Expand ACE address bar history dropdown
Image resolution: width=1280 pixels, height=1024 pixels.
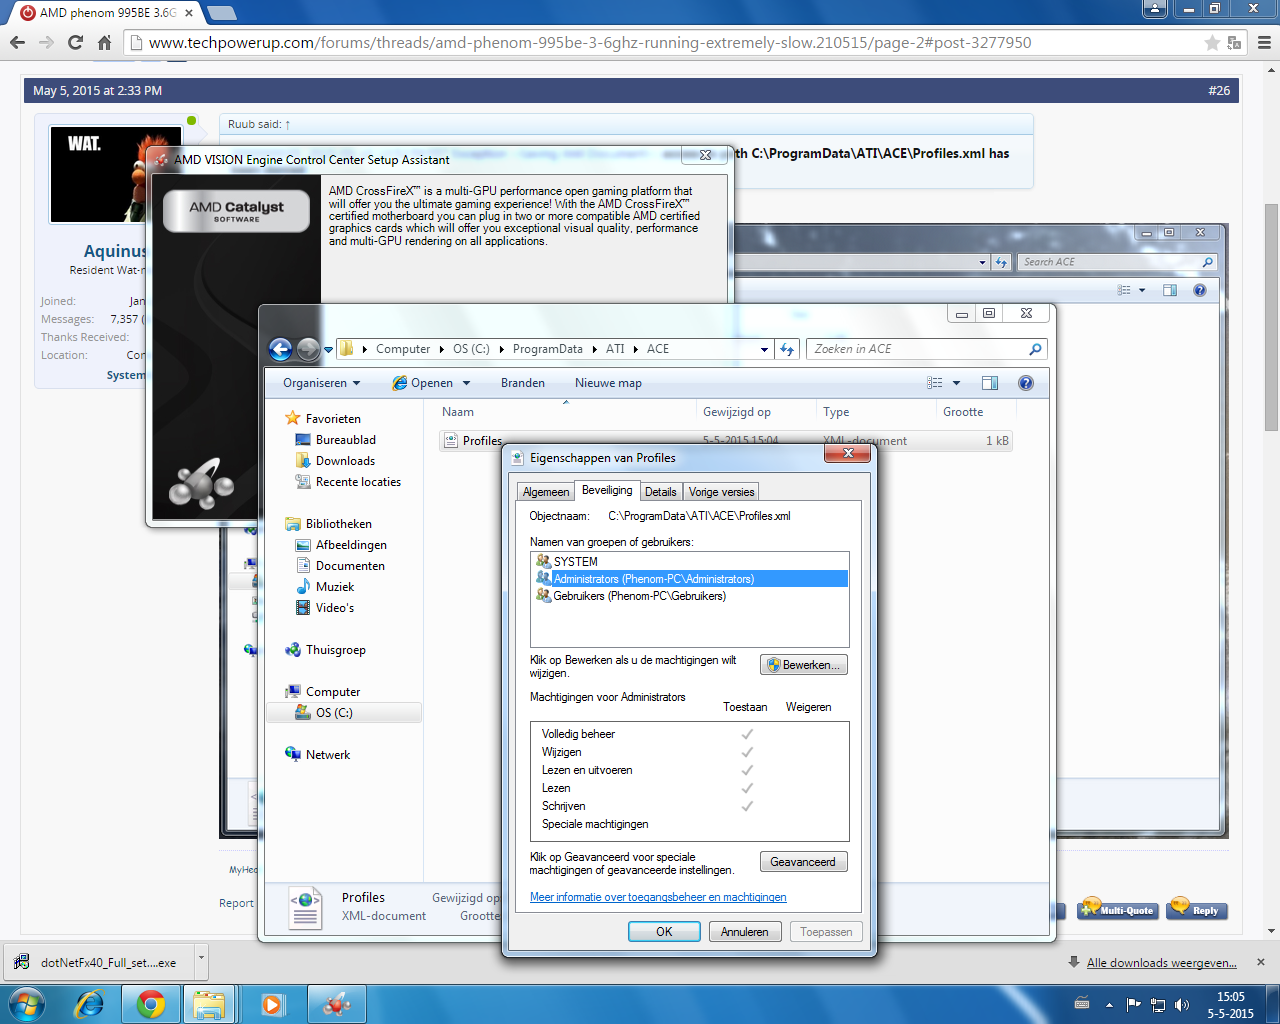pyautogui.click(x=764, y=349)
